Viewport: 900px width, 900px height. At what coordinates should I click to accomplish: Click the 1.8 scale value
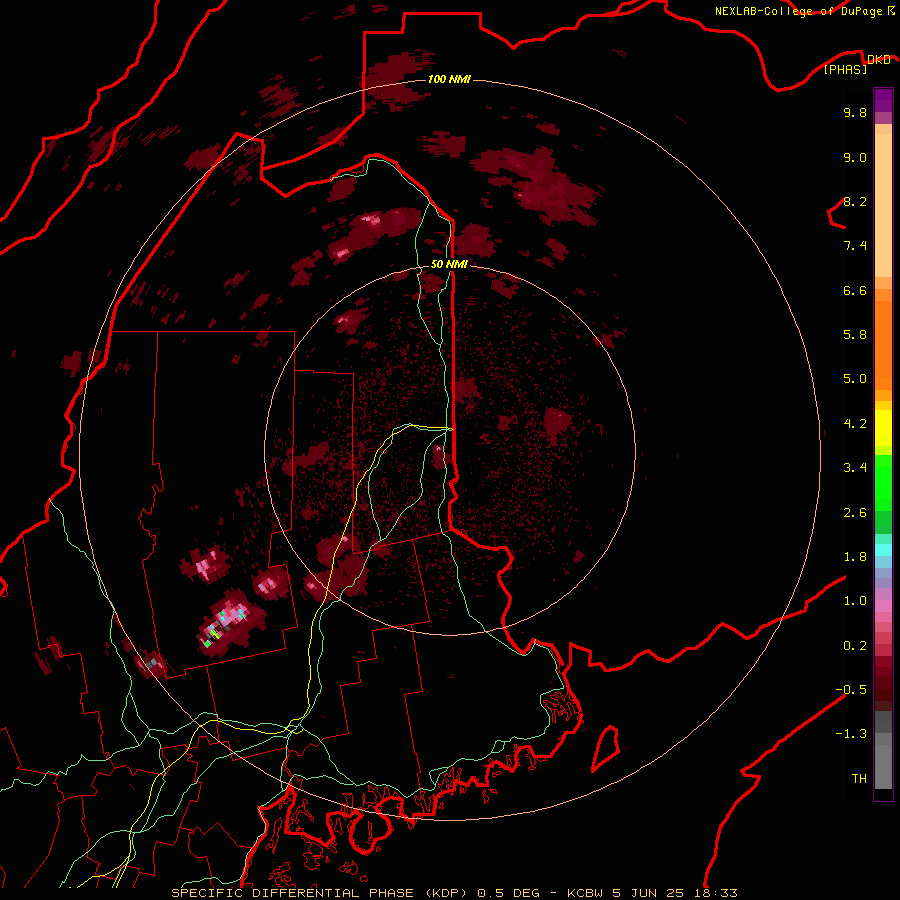click(855, 557)
